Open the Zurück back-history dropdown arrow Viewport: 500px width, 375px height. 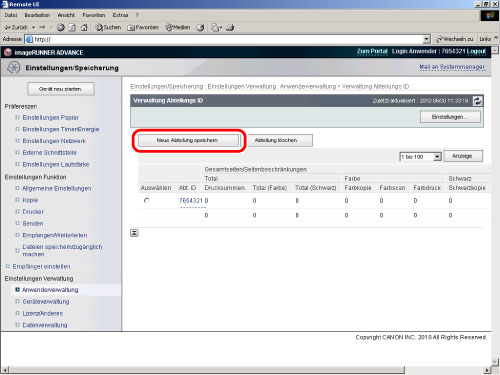[x=33, y=27]
